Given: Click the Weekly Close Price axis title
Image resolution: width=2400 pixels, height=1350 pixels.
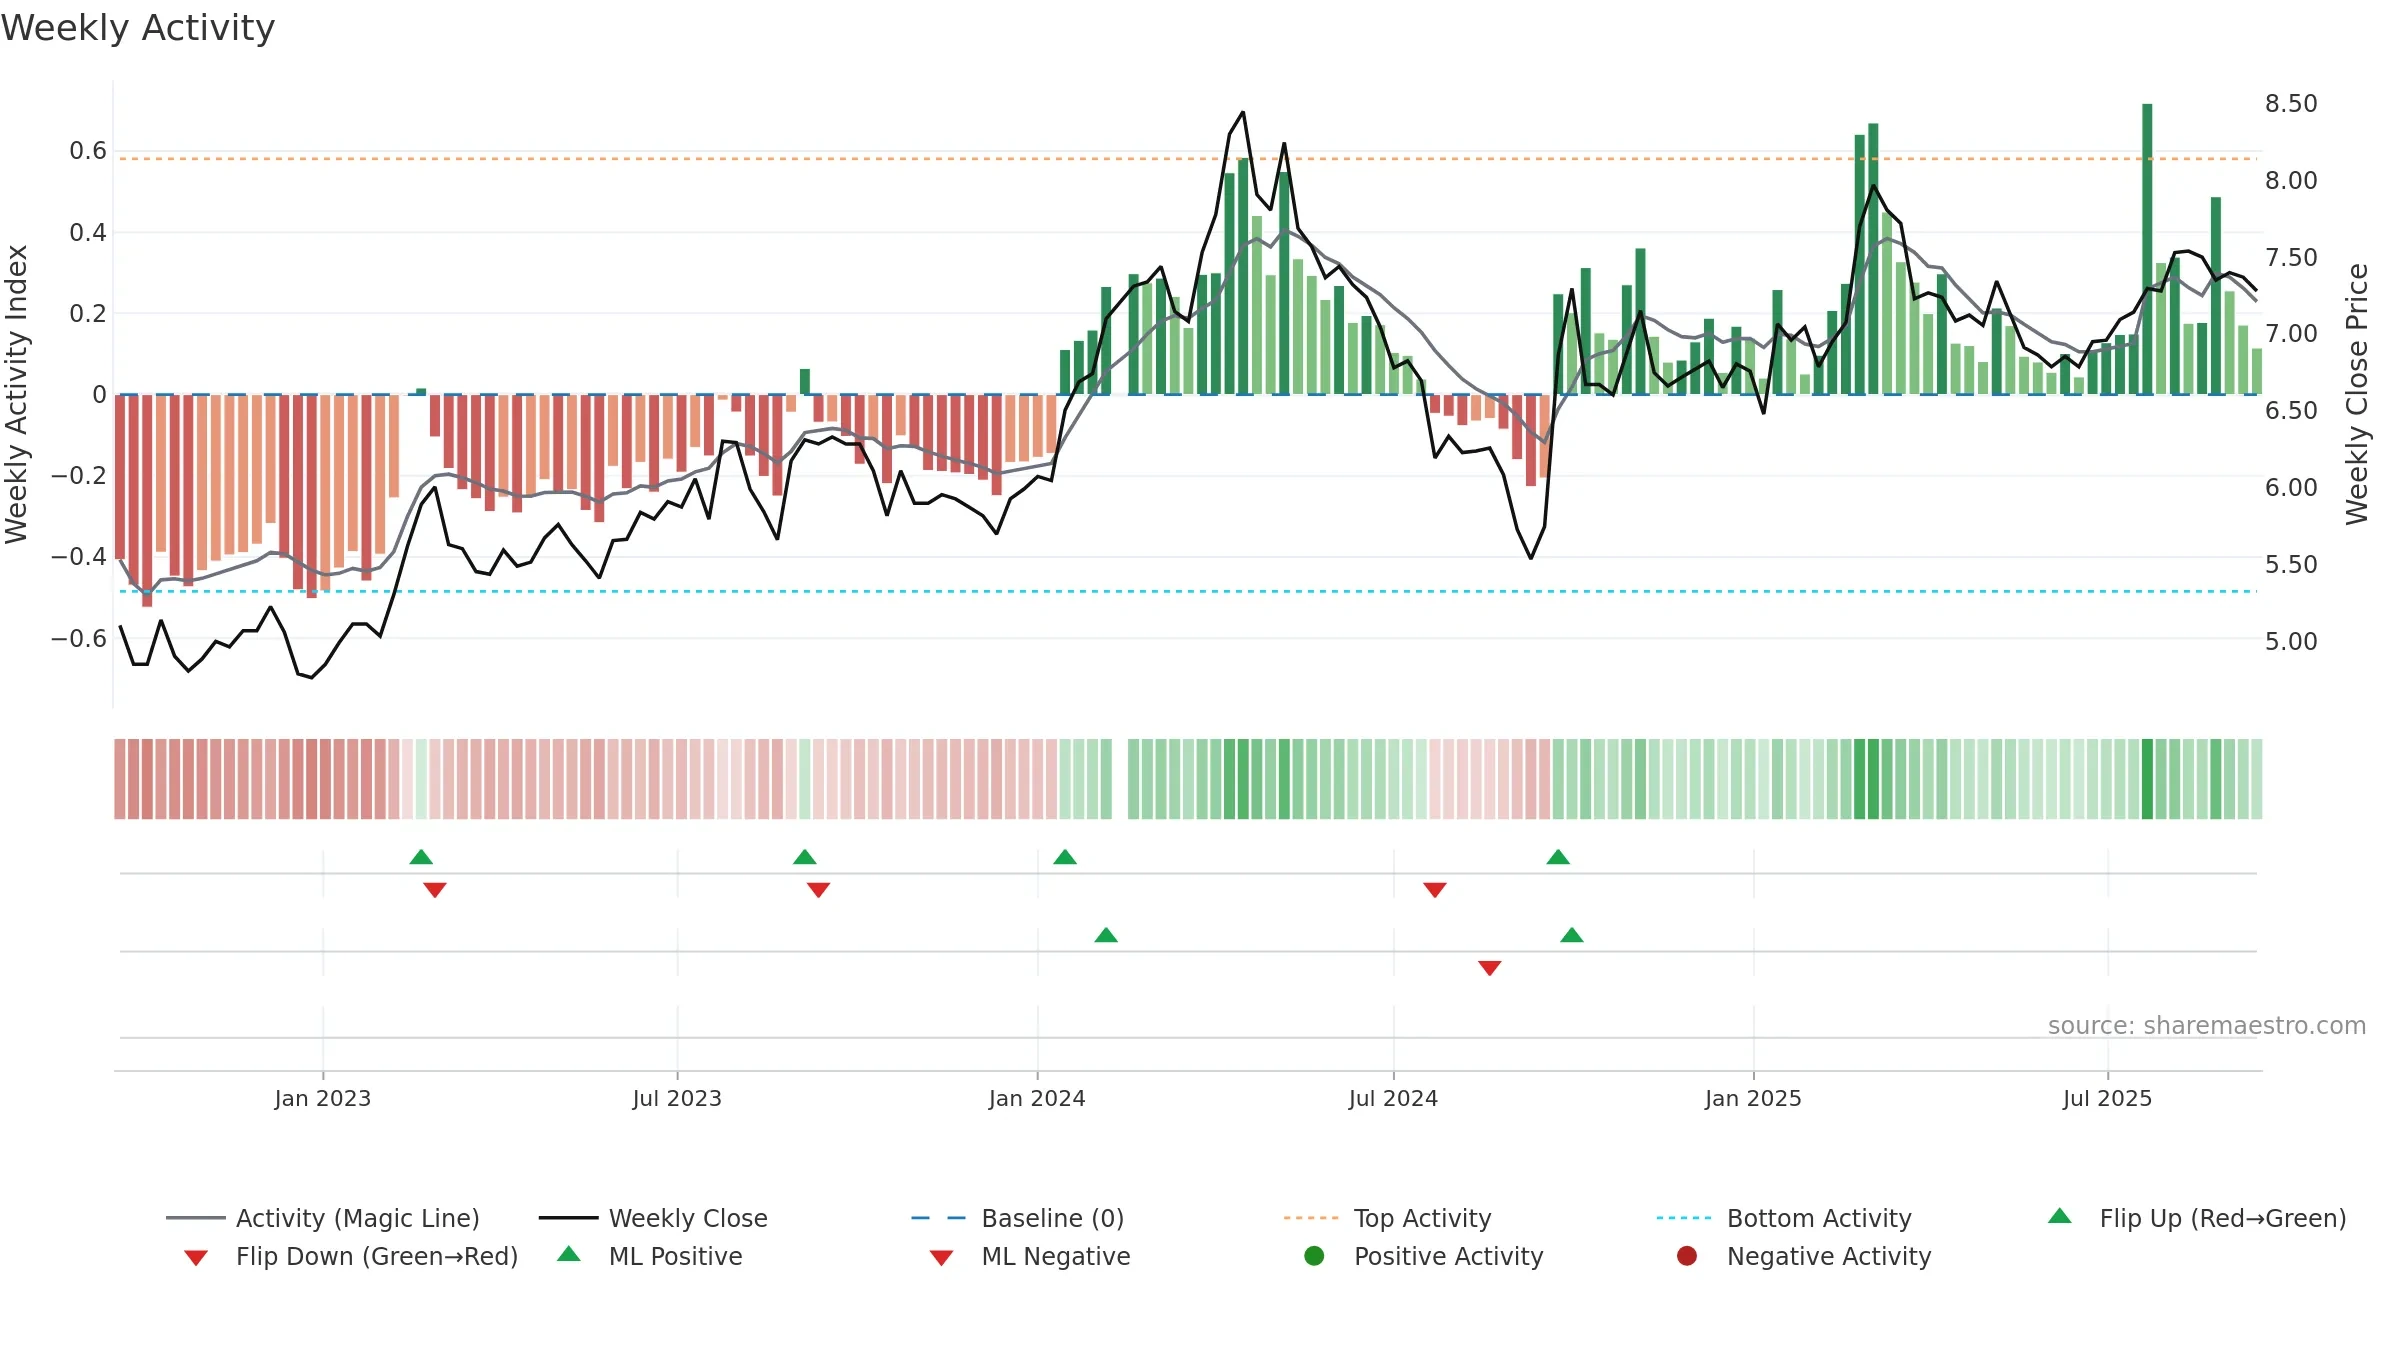Looking at the screenshot, I should (x=2357, y=395).
